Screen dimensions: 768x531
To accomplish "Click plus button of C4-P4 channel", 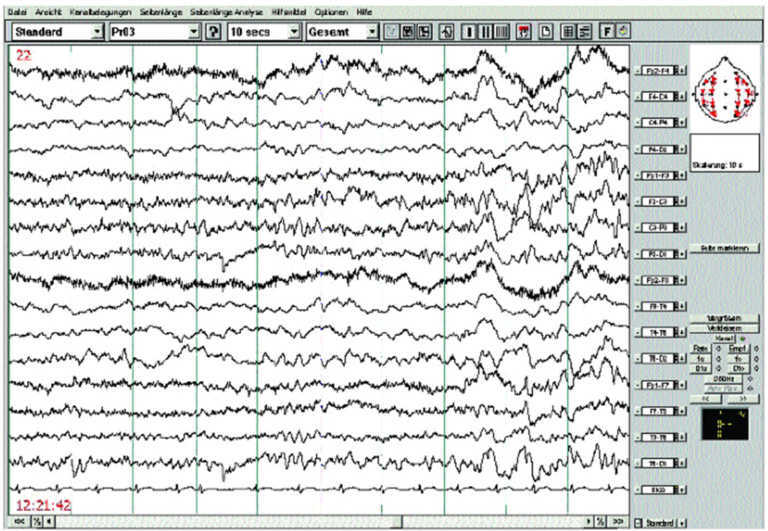I will [682, 123].
